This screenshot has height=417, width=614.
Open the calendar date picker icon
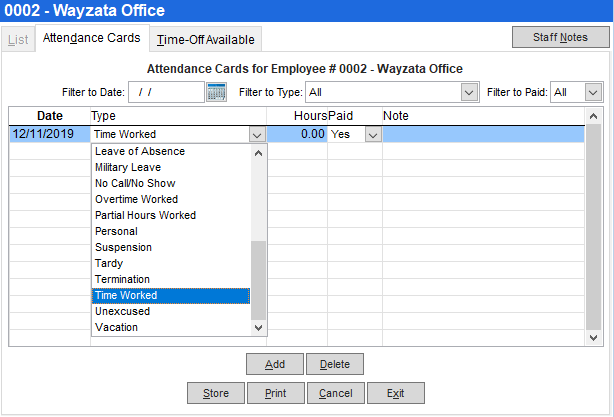click(216, 92)
